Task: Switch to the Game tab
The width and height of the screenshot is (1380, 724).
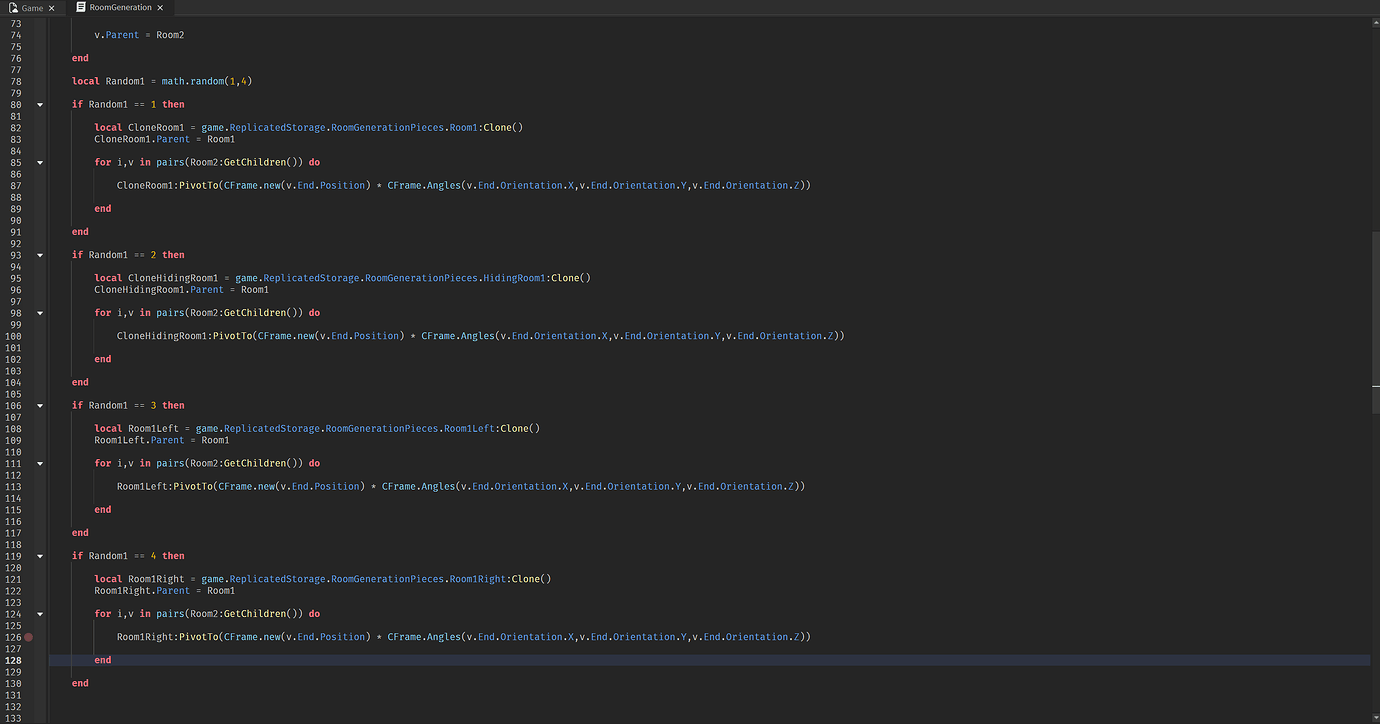Action: pos(30,7)
